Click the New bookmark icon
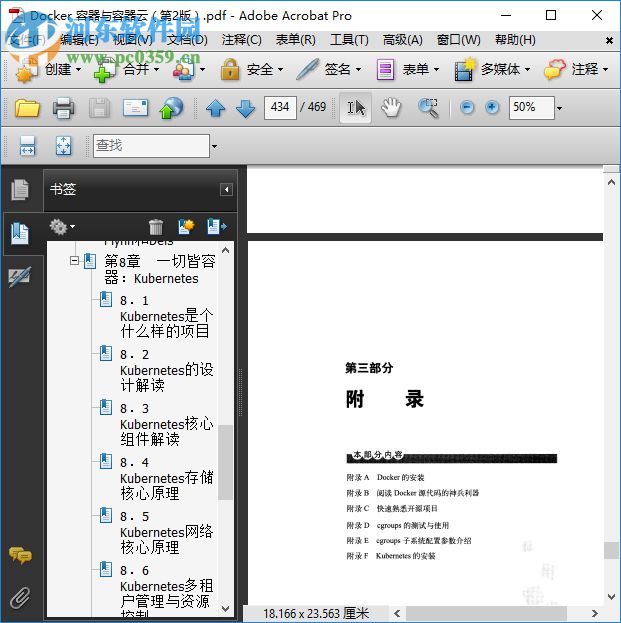Screen dimensions: 621x623 [x=186, y=226]
